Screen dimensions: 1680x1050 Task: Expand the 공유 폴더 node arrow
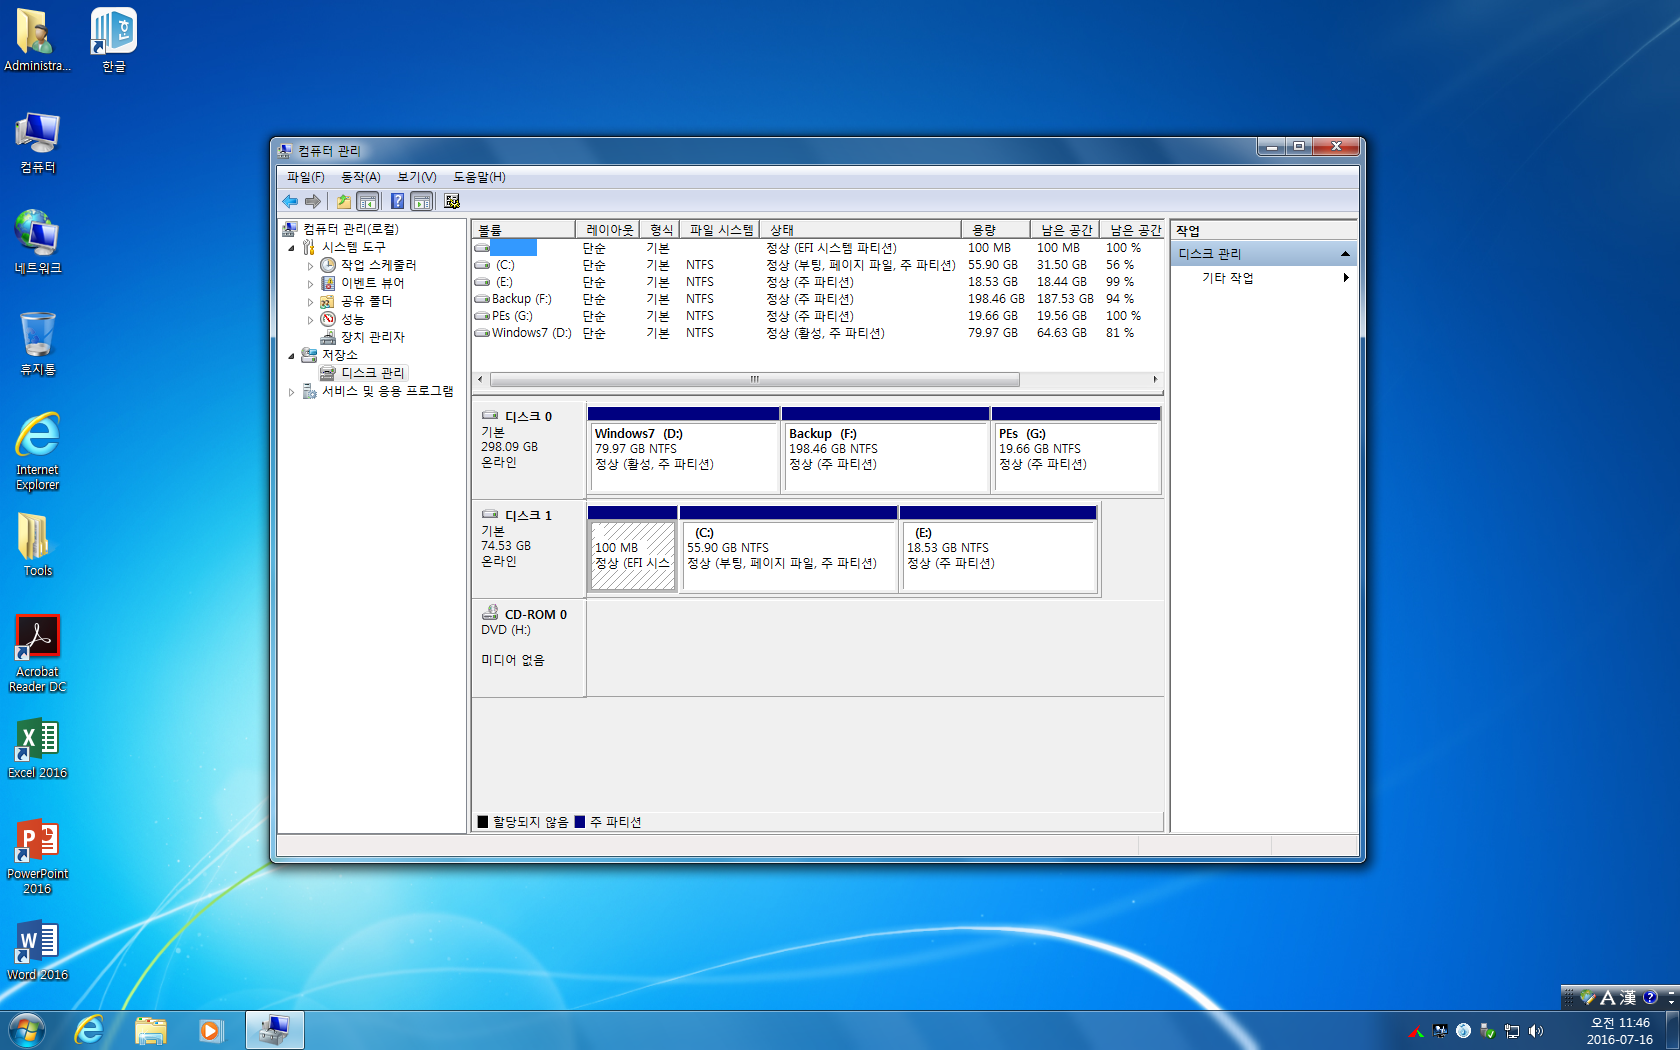click(x=310, y=302)
